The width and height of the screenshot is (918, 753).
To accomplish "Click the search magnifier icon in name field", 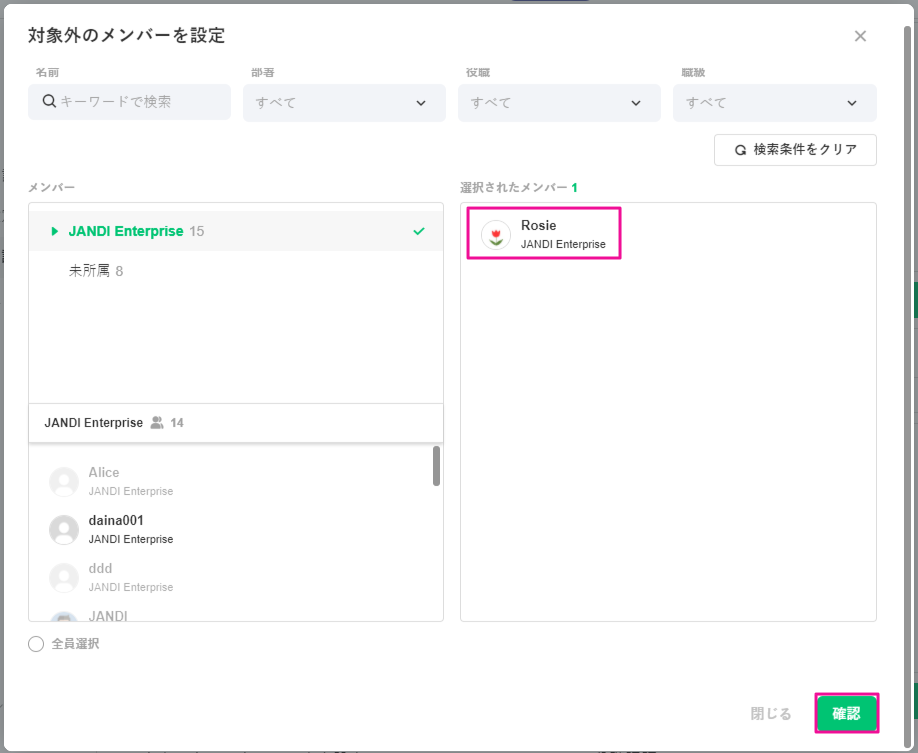I will pyautogui.click(x=49, y=102).
